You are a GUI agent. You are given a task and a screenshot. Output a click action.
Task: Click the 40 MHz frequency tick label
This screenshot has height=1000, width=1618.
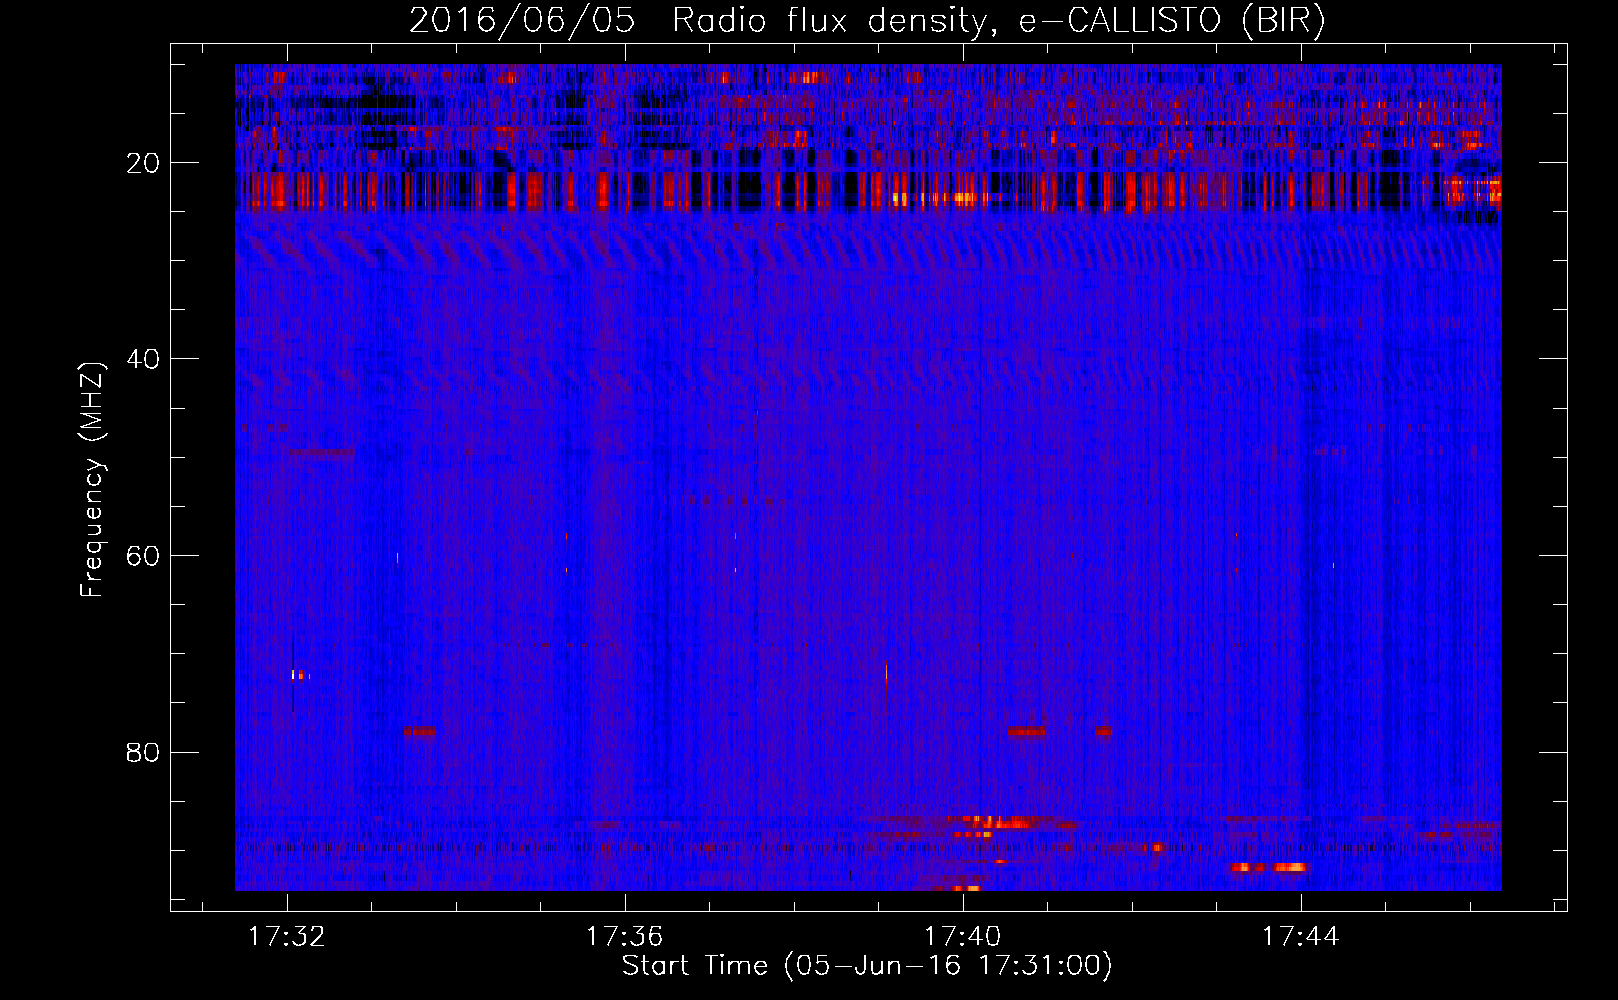tap(143, 359)
